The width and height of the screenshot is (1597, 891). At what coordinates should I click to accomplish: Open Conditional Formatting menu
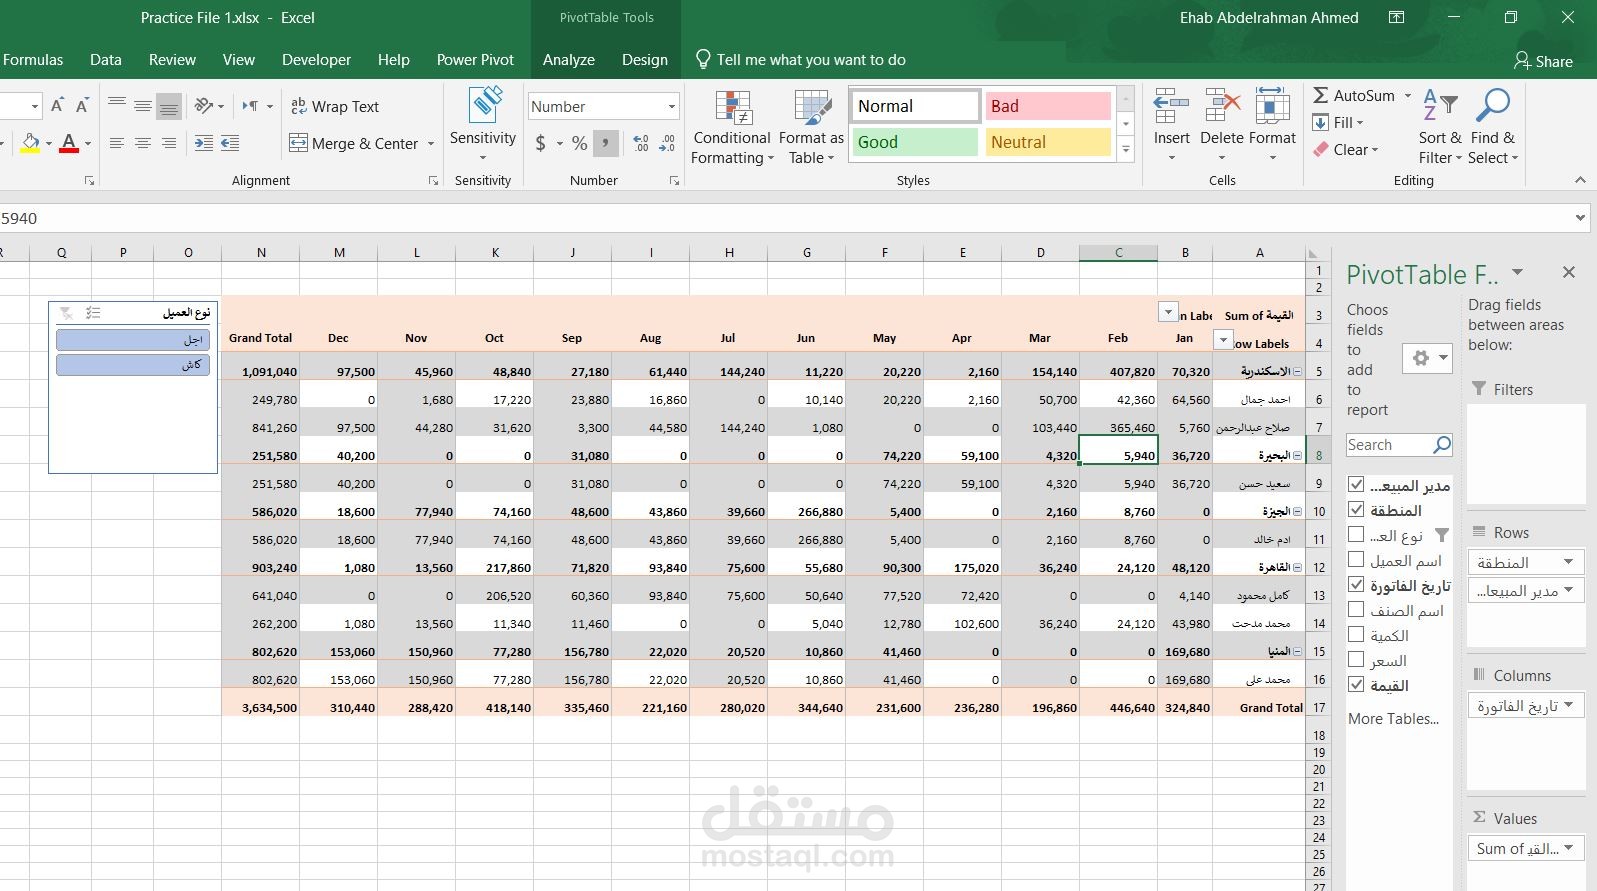[732, 127]
